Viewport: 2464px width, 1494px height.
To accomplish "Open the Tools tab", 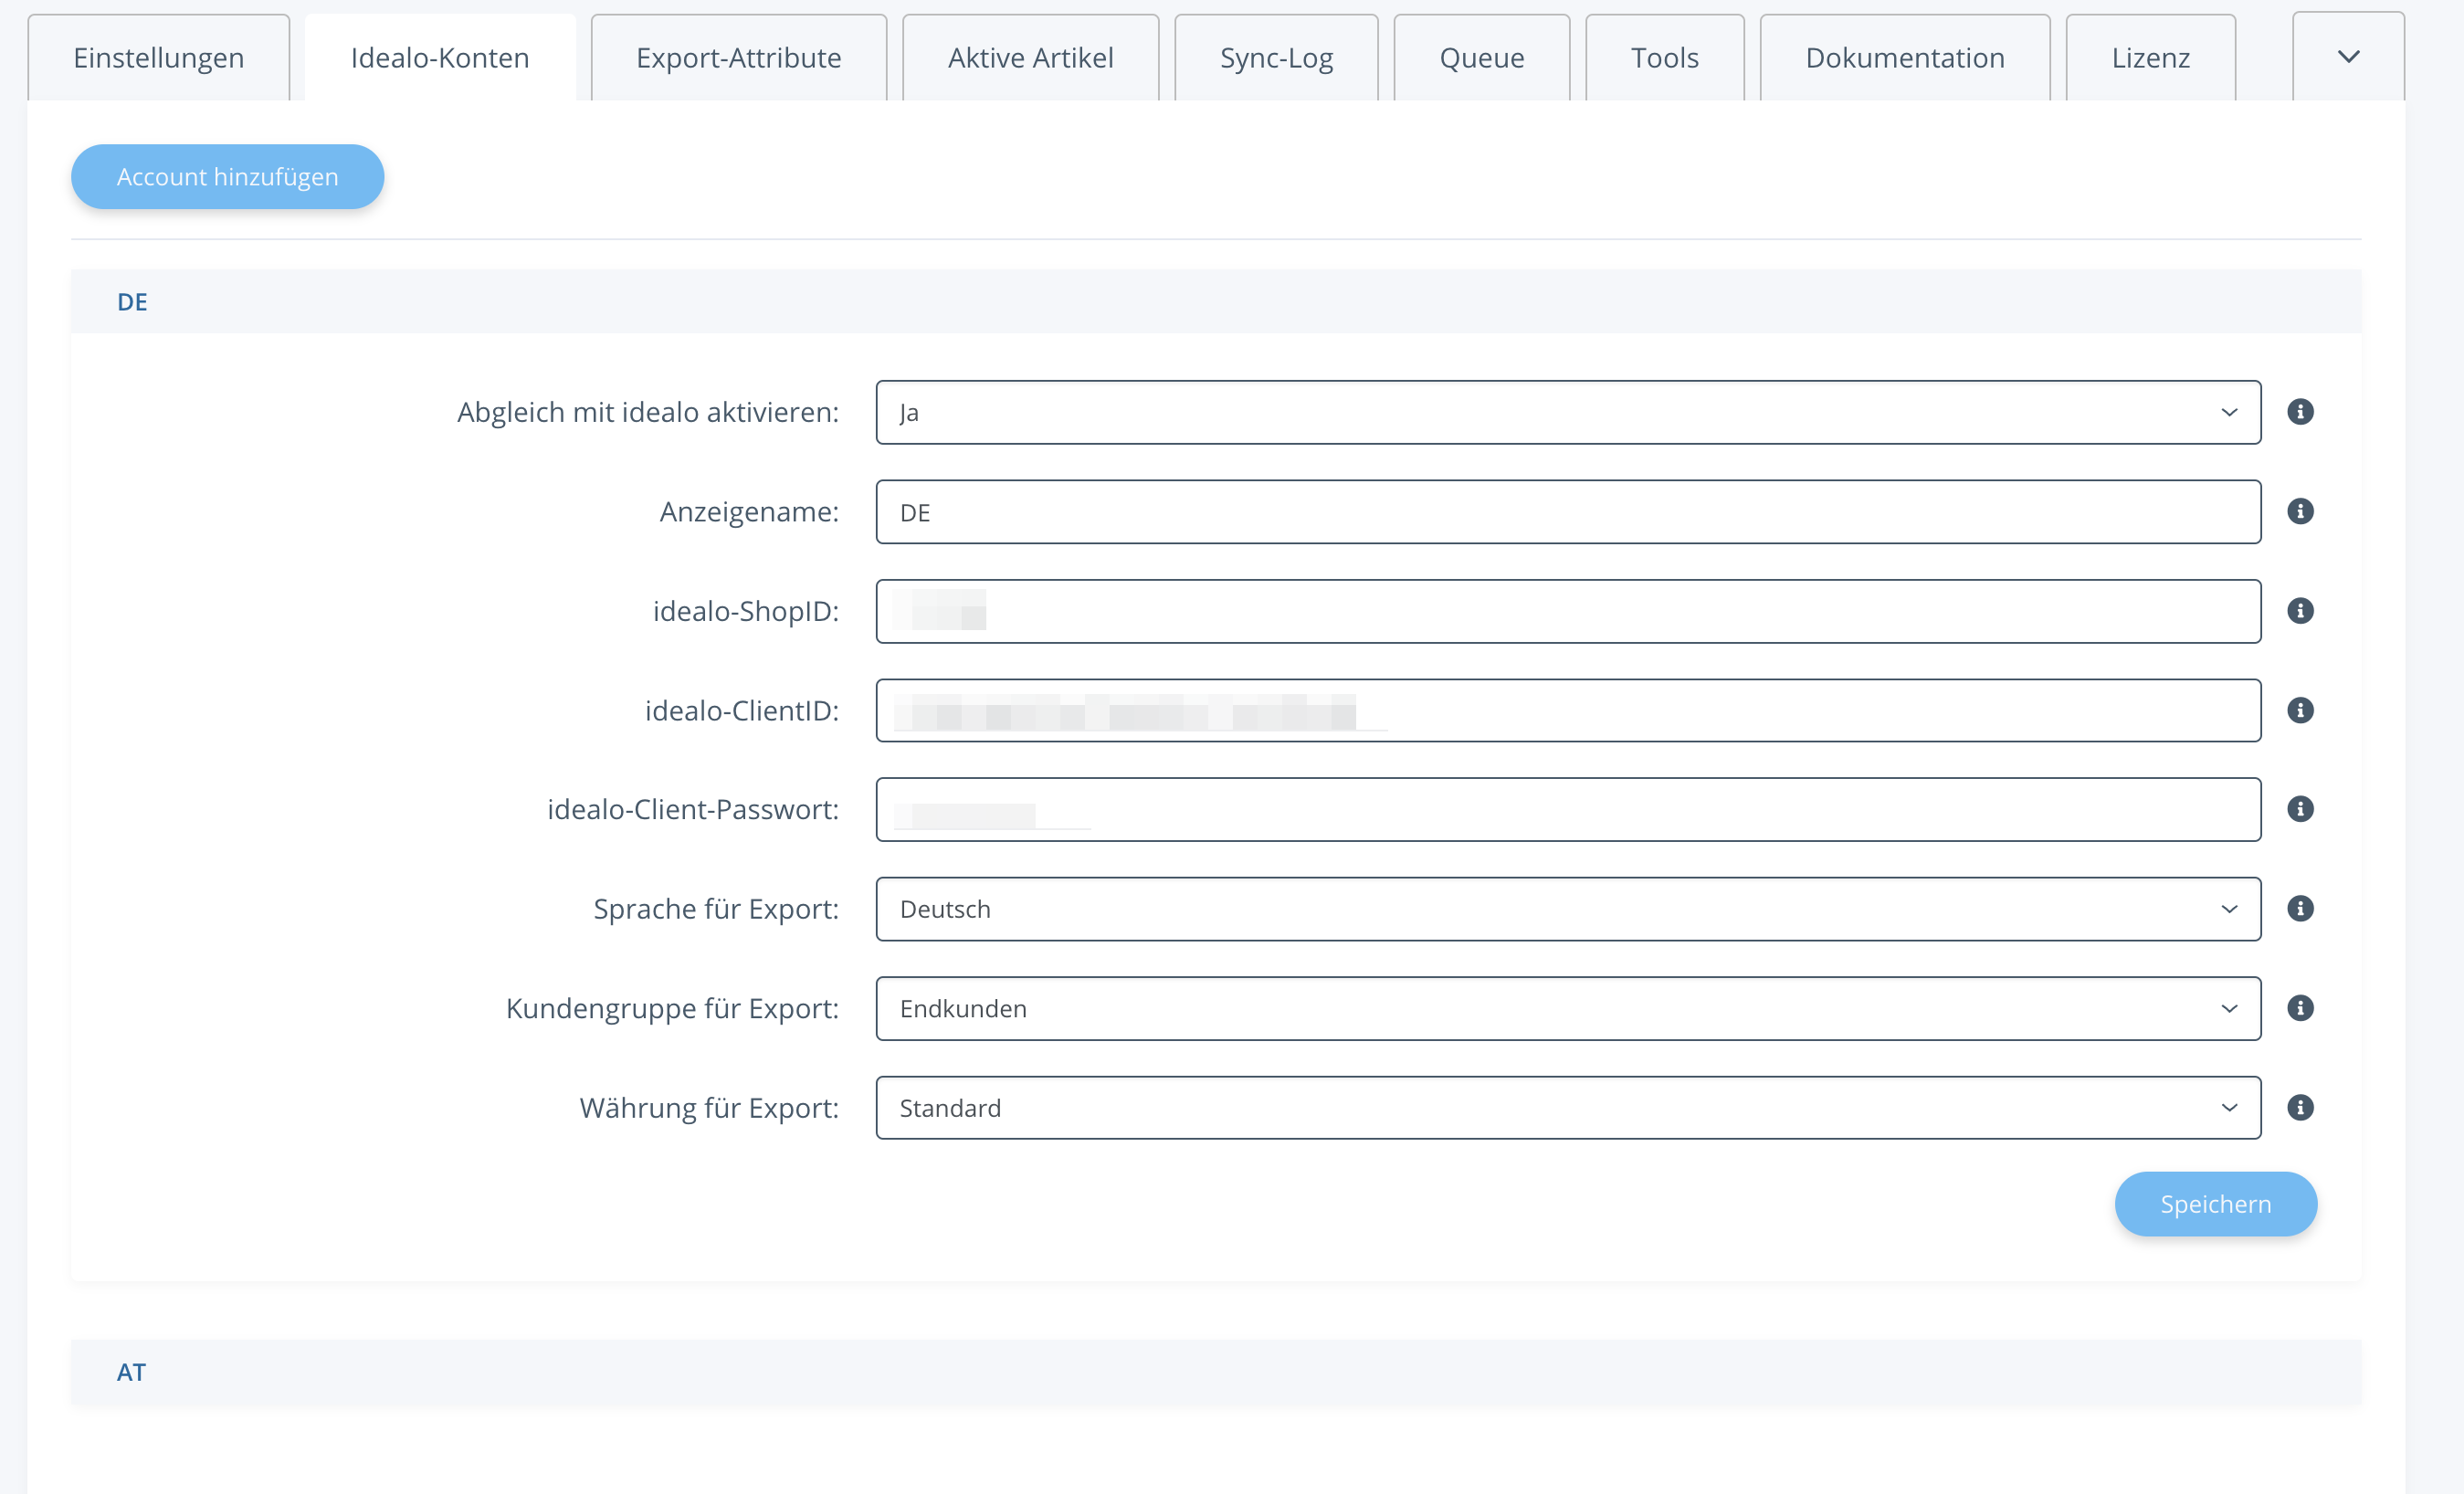I will [x=1665, y=58].
